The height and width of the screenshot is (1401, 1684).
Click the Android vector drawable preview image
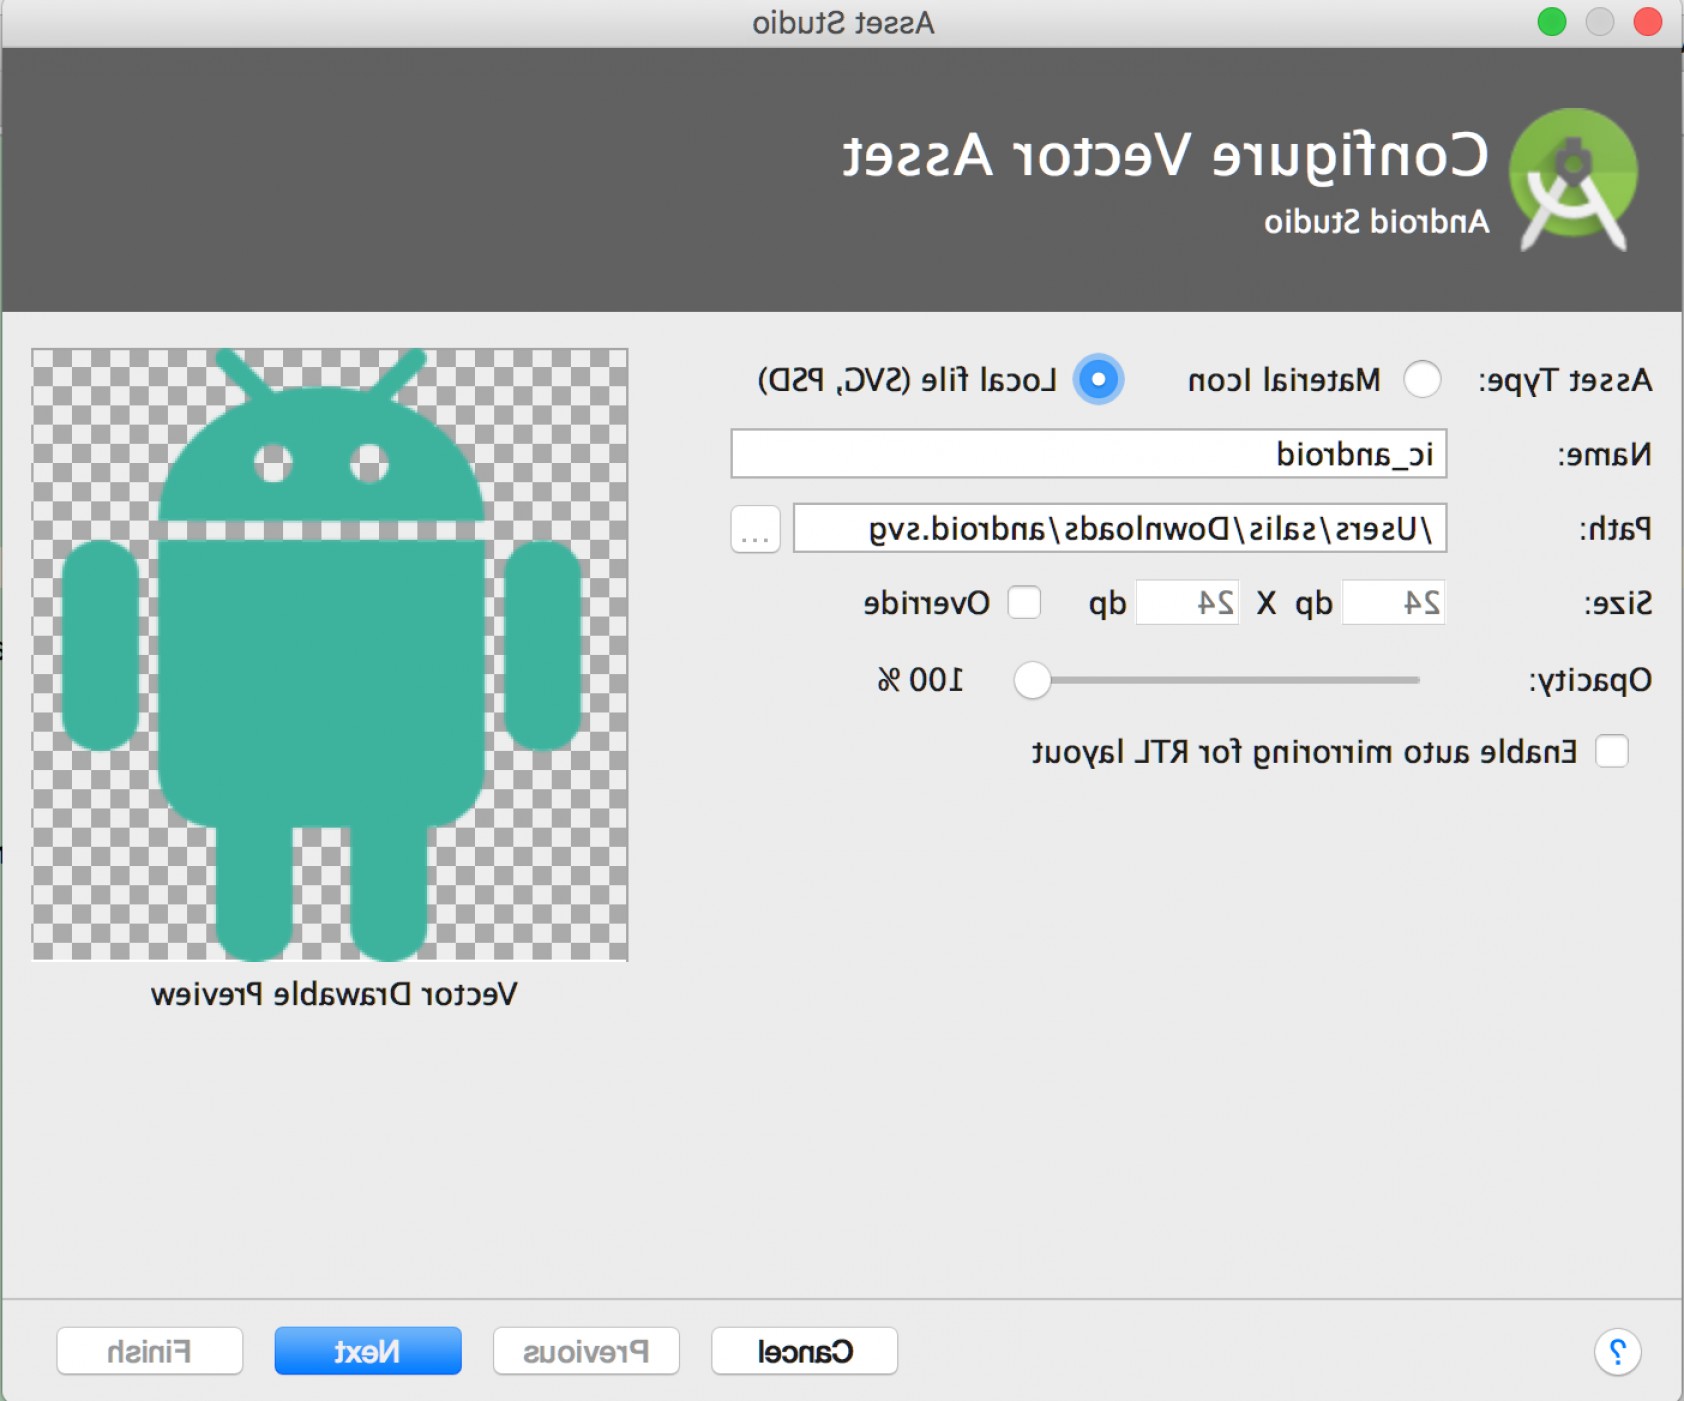(x=330, y=655)
